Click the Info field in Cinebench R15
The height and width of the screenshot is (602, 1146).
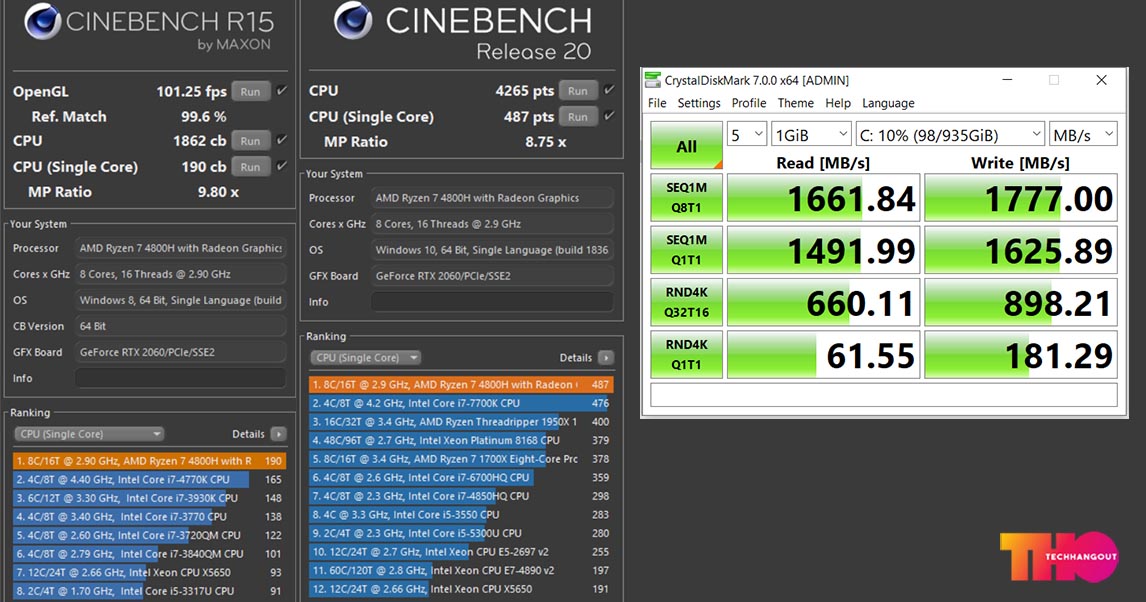click(180, 378)
